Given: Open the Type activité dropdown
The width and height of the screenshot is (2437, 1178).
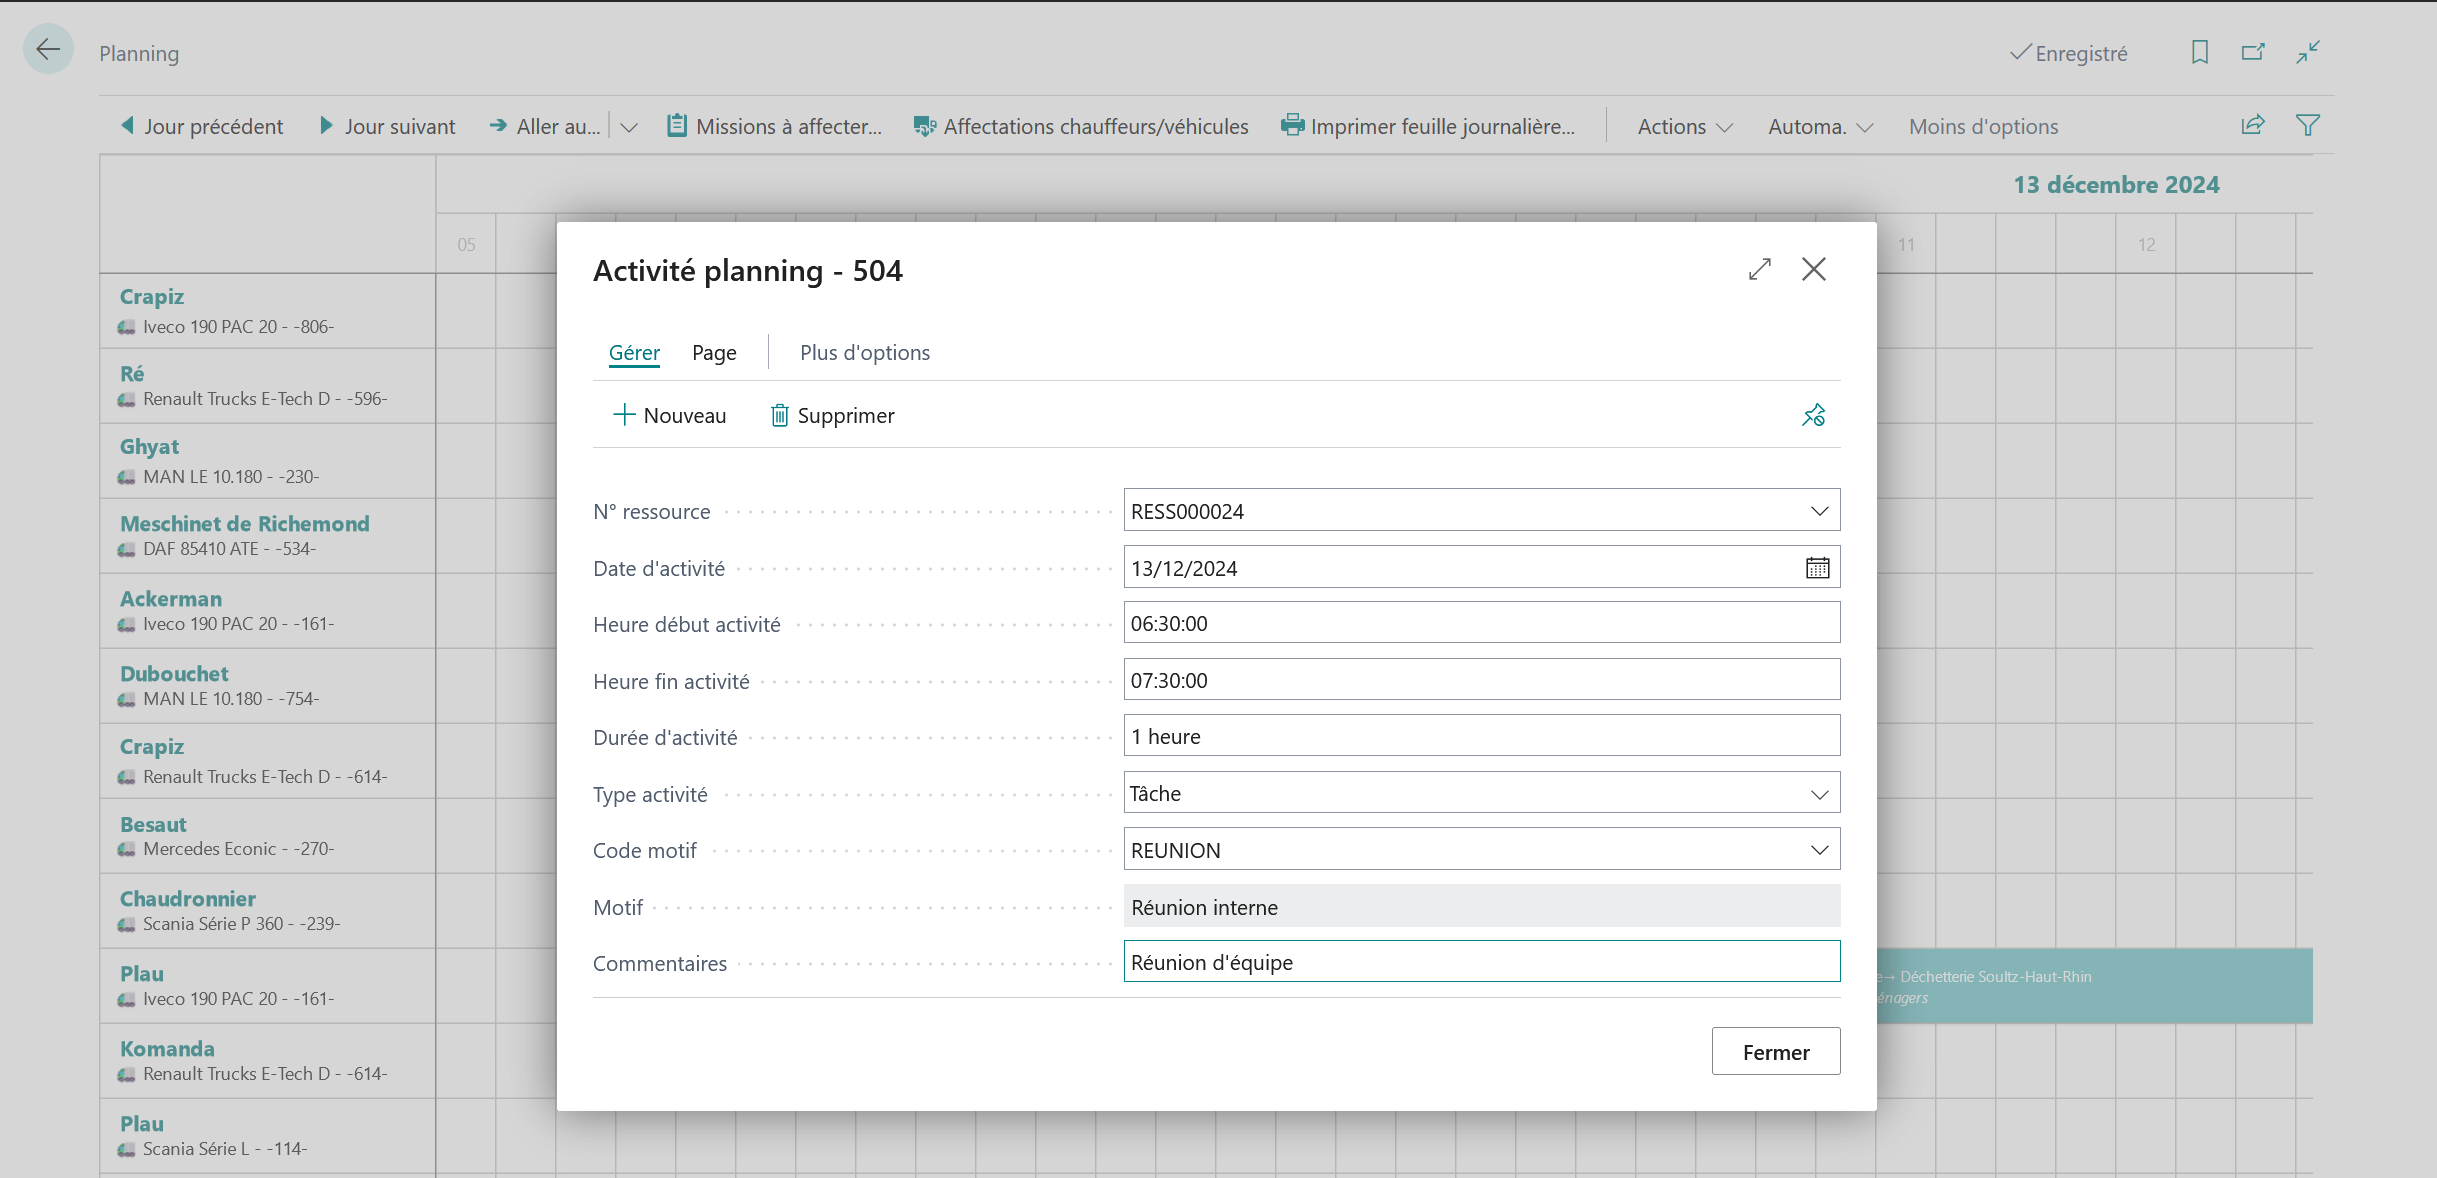Looking at the screenshot, I should pos(1819,794).
